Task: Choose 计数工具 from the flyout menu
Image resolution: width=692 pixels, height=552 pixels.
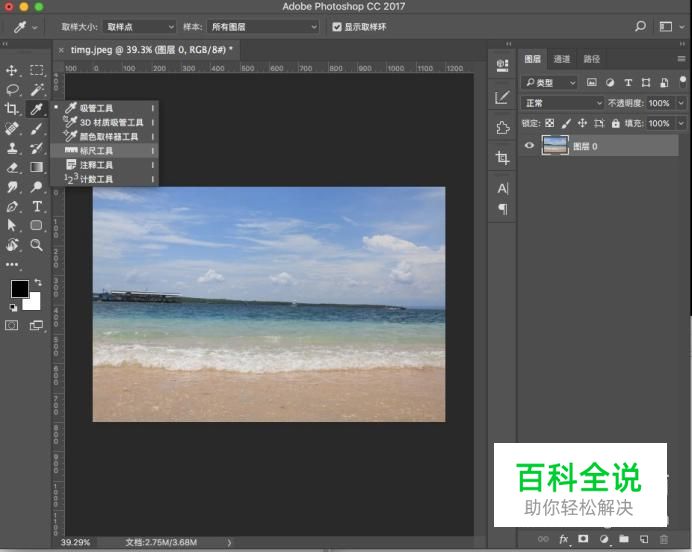Action: tap(97, 179)
